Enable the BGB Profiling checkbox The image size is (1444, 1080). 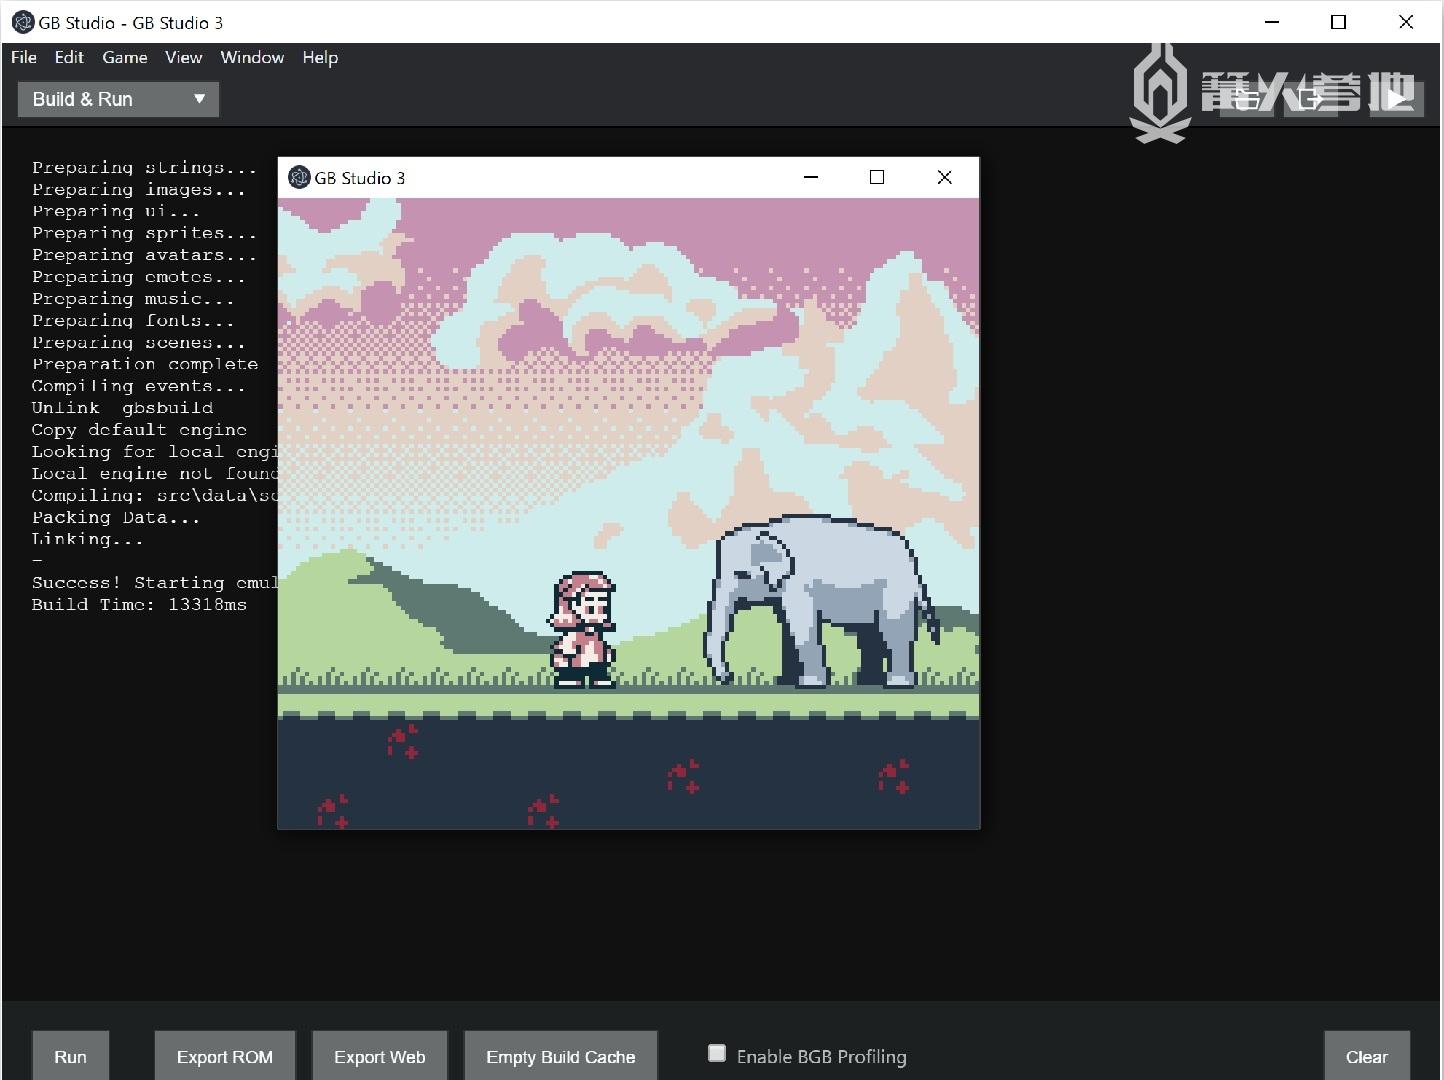[717, 1053]
